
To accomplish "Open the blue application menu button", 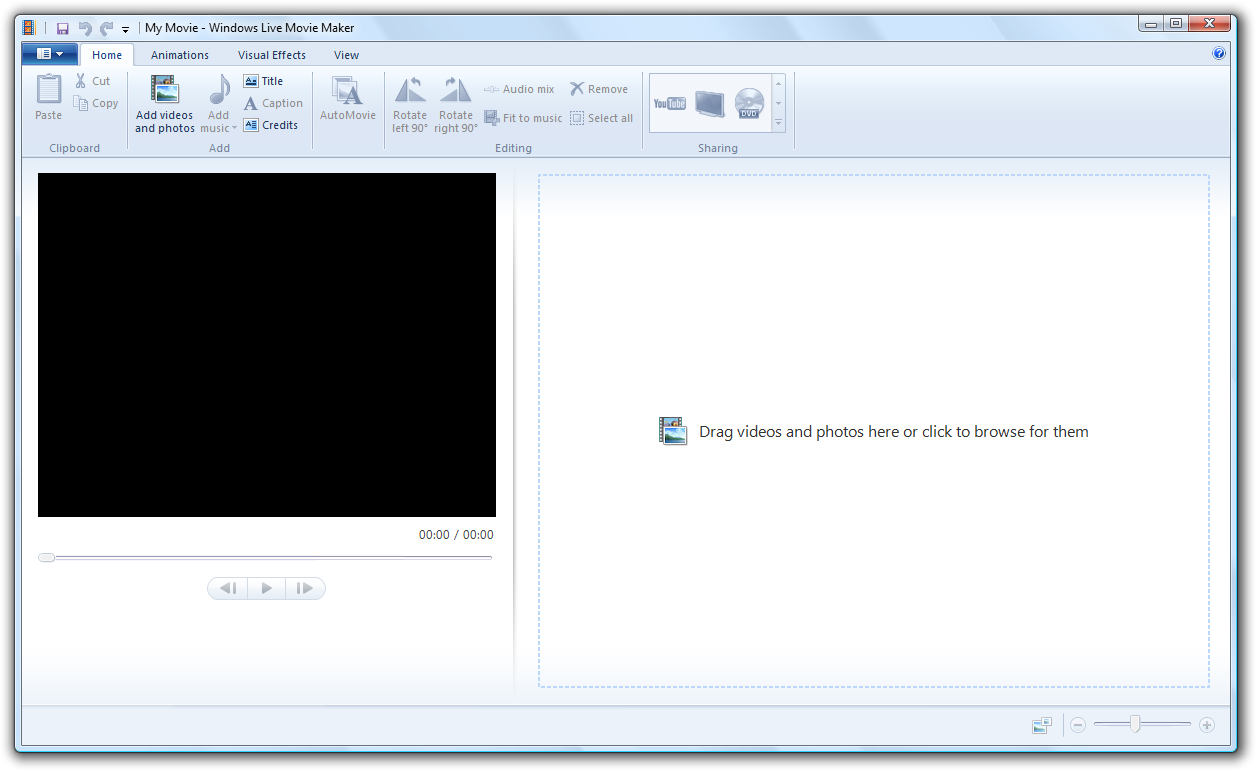I will 49,54.
